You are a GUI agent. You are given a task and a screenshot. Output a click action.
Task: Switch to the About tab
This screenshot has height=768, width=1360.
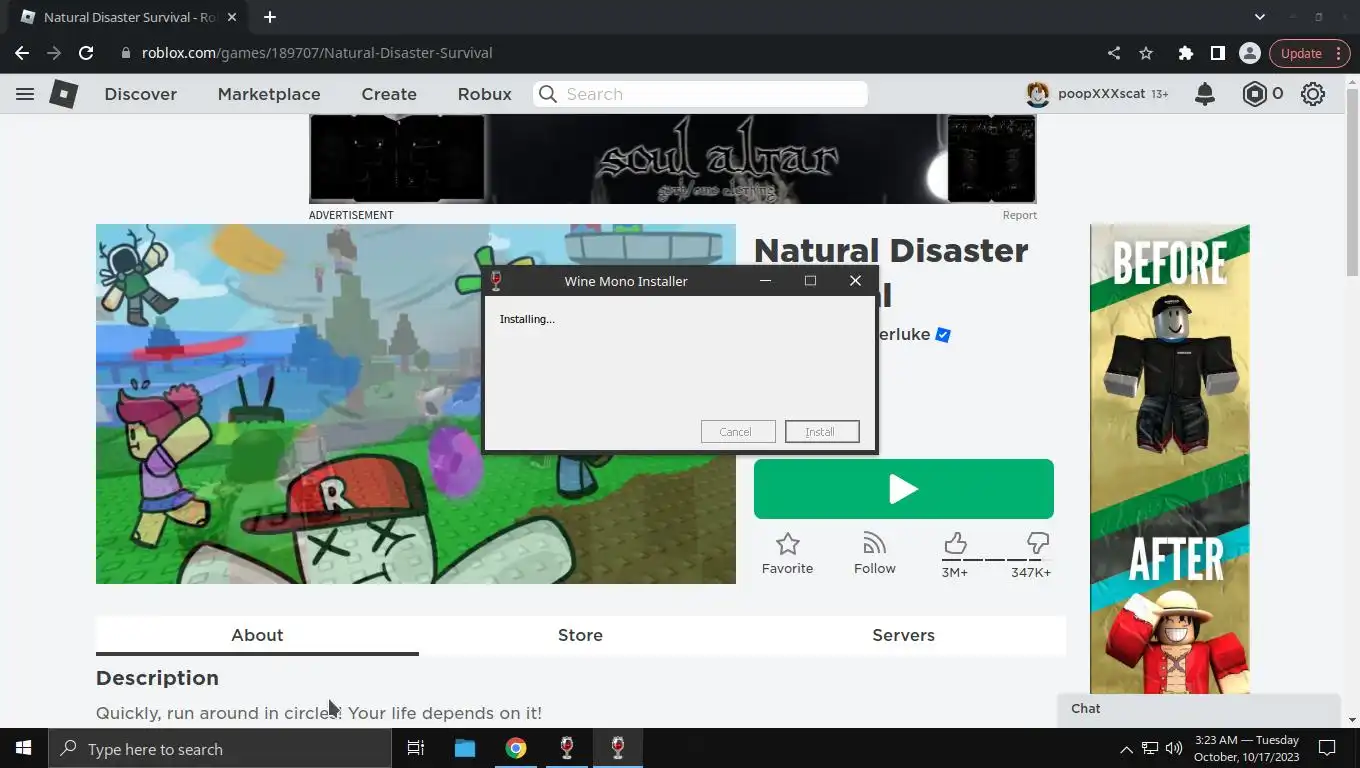point(257,635)
